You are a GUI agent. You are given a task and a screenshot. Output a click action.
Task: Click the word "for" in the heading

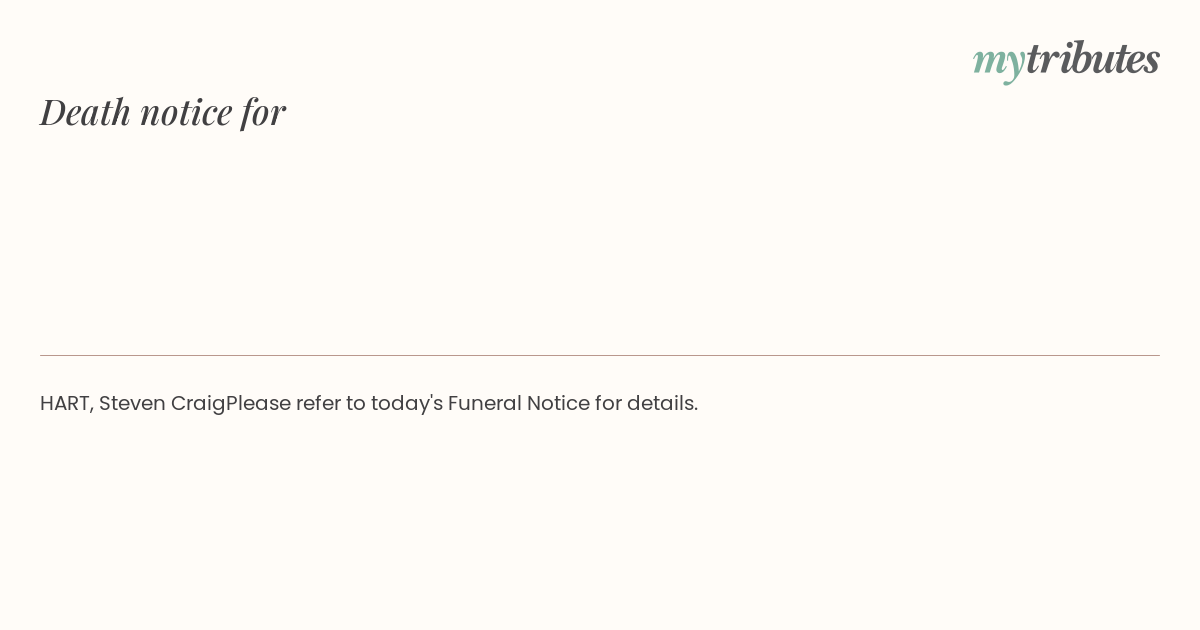click(x=263, y=111)
